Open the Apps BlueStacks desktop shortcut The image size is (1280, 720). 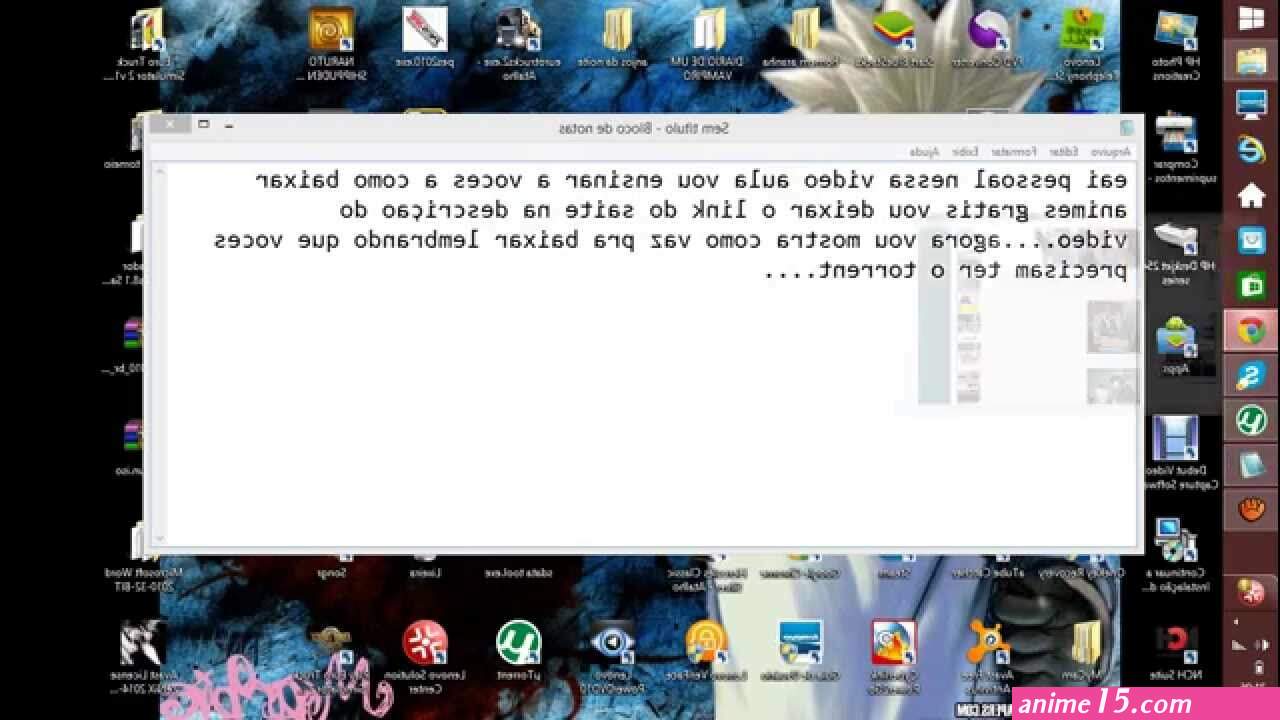tap(1176, 346)
